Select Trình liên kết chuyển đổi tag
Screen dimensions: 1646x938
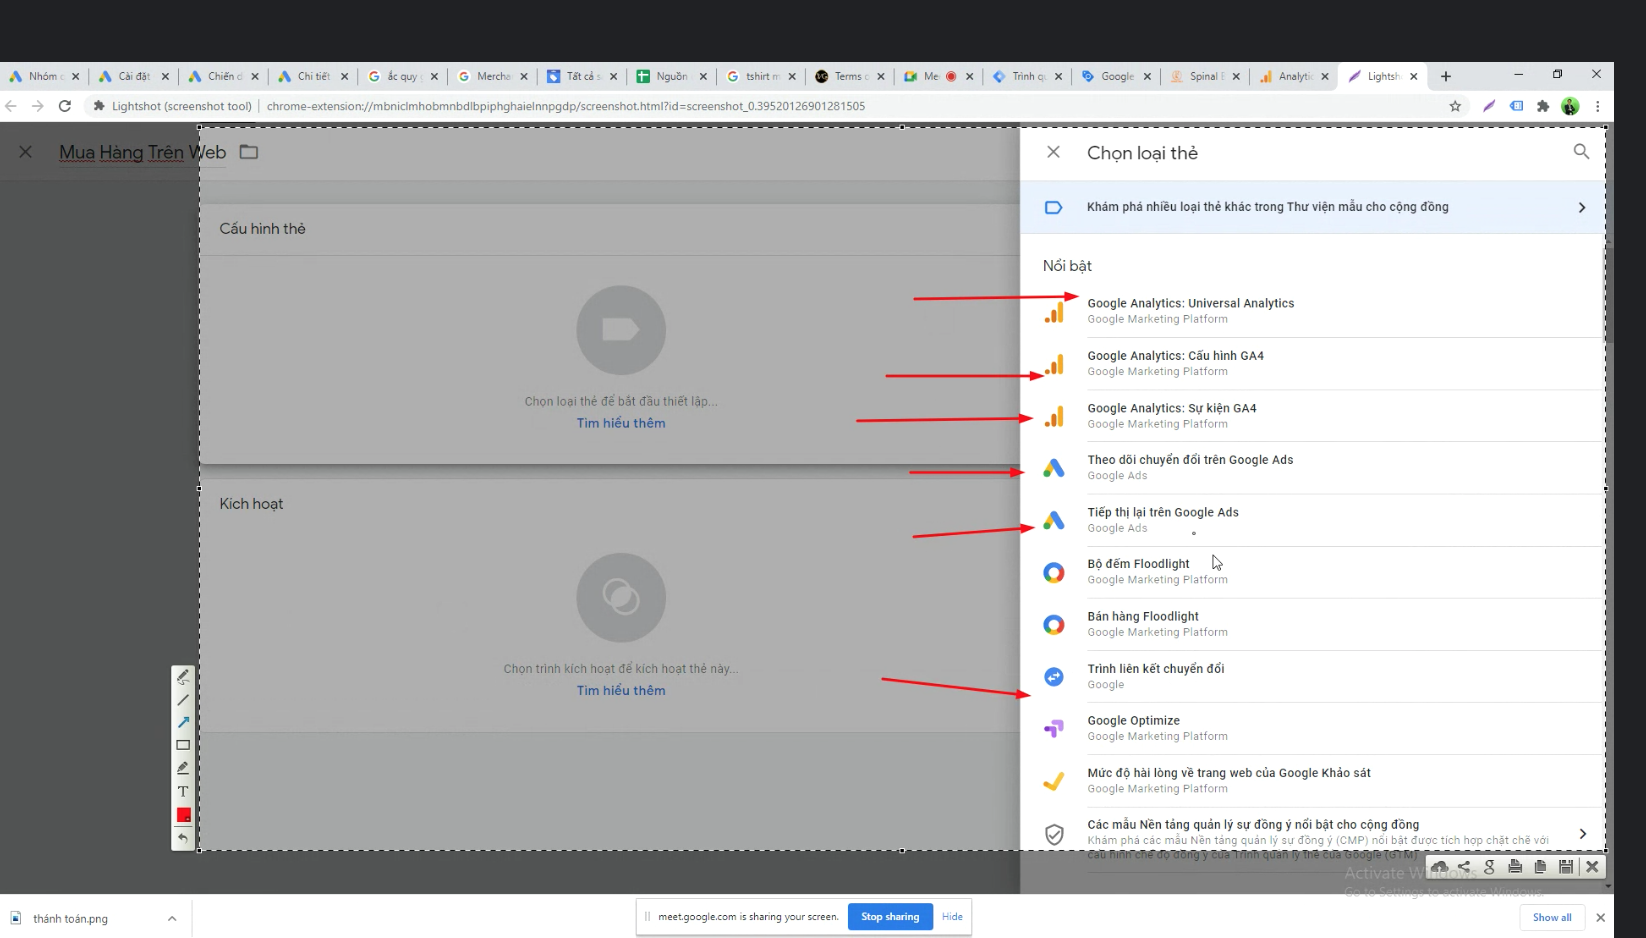pos(1313,676)
